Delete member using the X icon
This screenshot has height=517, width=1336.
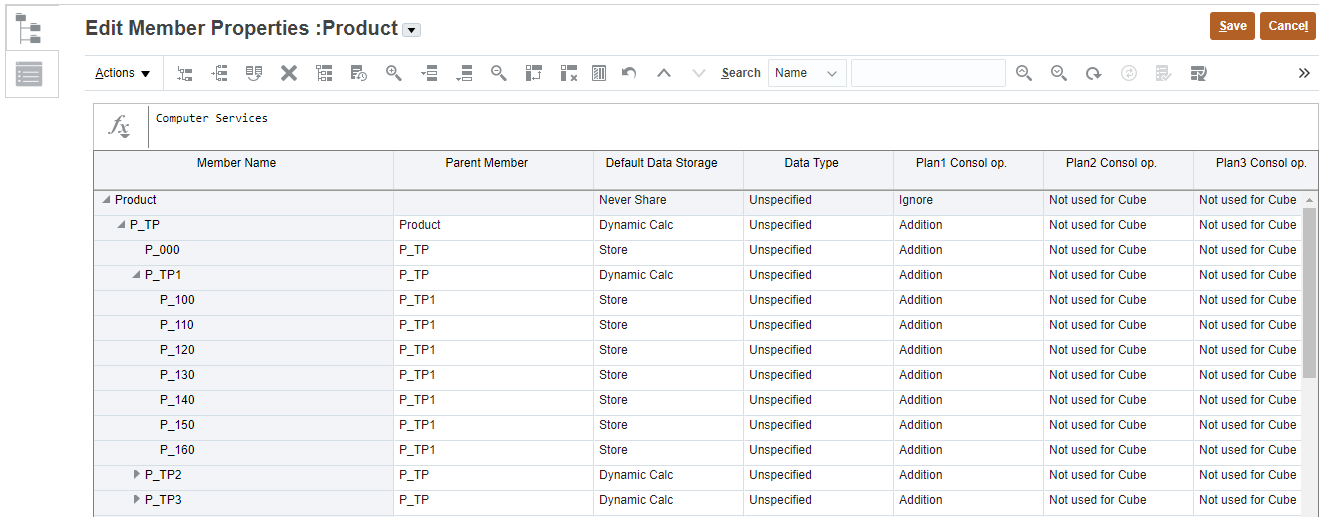[289, 73]
